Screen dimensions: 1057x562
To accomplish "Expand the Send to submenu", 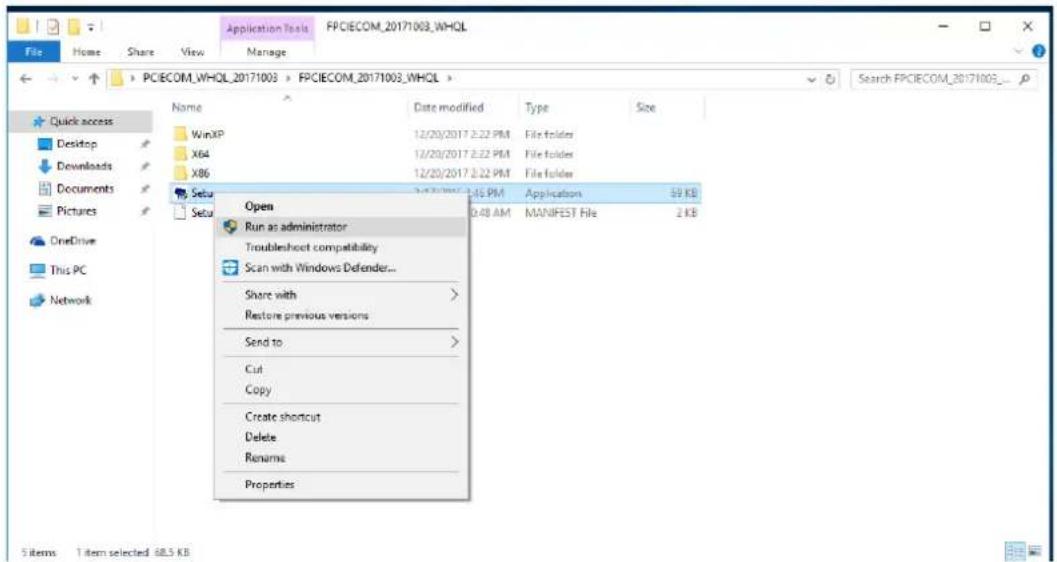I will click(x=341, y=342).
